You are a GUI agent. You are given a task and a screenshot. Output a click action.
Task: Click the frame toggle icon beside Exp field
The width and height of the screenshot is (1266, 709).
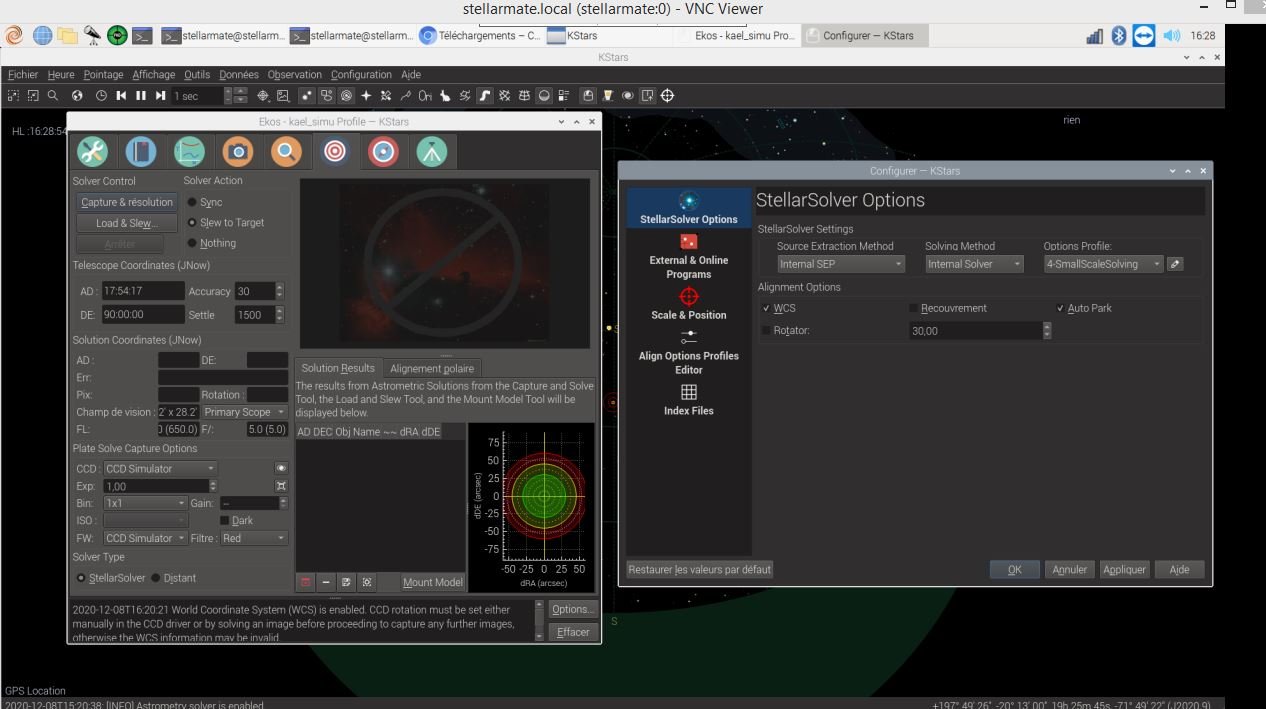(x=281, y=486)
